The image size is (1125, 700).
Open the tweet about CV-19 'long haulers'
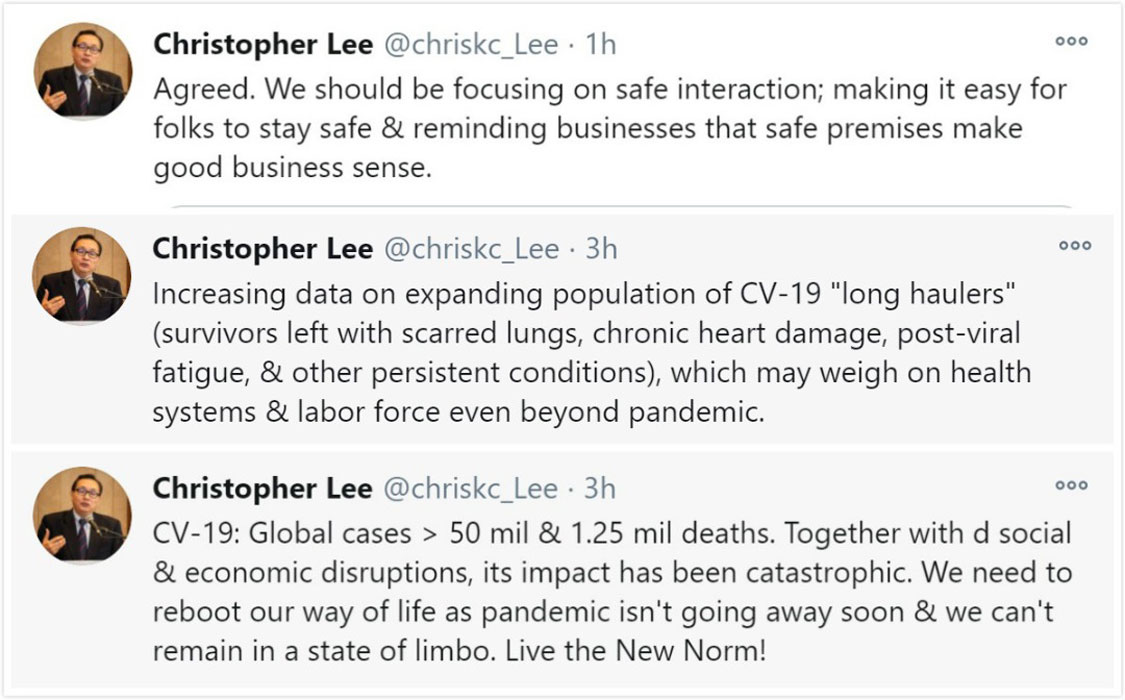(x=592, y=353)
